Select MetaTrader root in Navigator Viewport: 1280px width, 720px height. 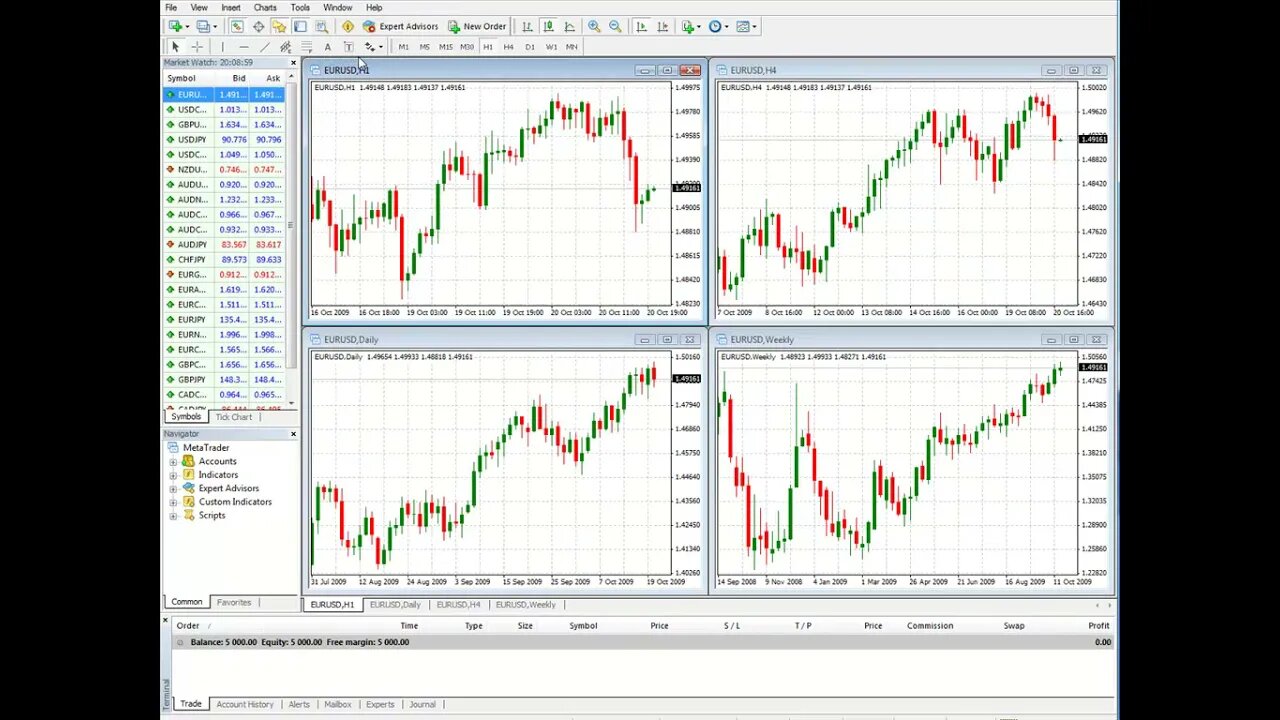pos(205,448)
